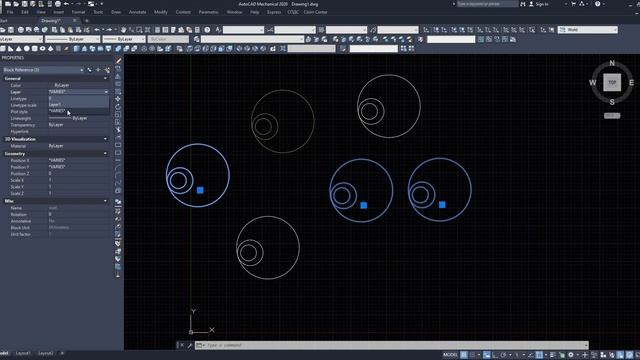Click the blue grip of the rightmost selected block
Viewport: 640px width, 360px height.
442,204
